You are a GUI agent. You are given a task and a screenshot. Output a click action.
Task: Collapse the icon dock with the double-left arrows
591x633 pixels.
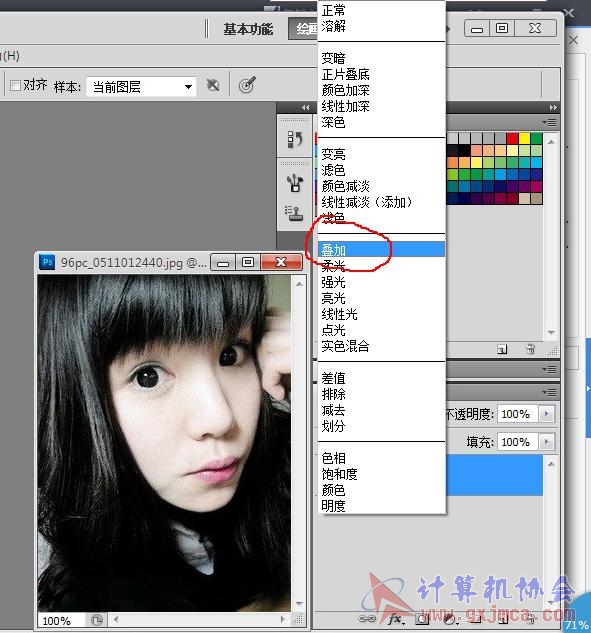(306, 107)
